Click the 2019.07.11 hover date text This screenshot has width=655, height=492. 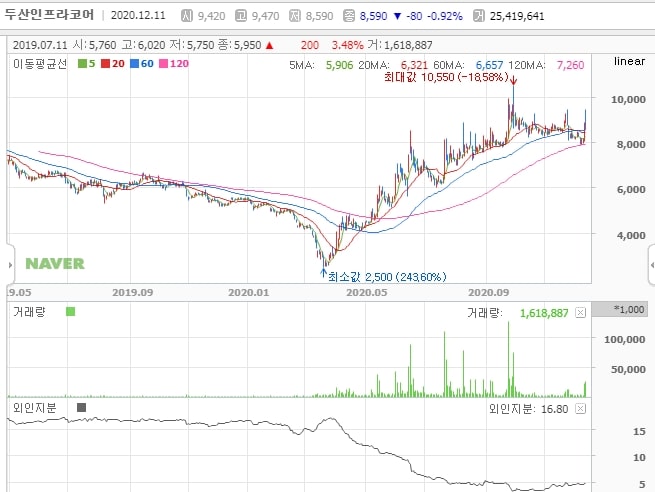click(40, 45)
